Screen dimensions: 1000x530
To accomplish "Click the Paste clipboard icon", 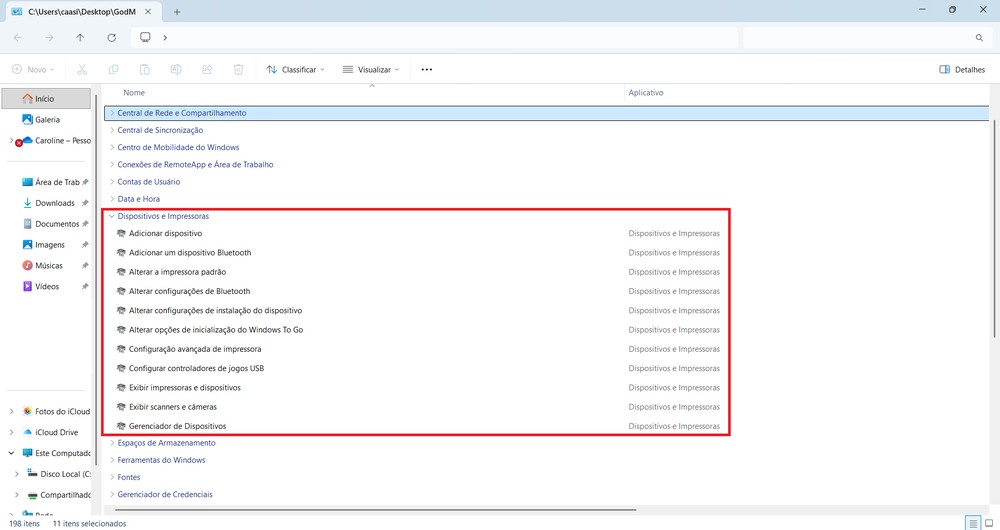I will [x=145, y=70].
